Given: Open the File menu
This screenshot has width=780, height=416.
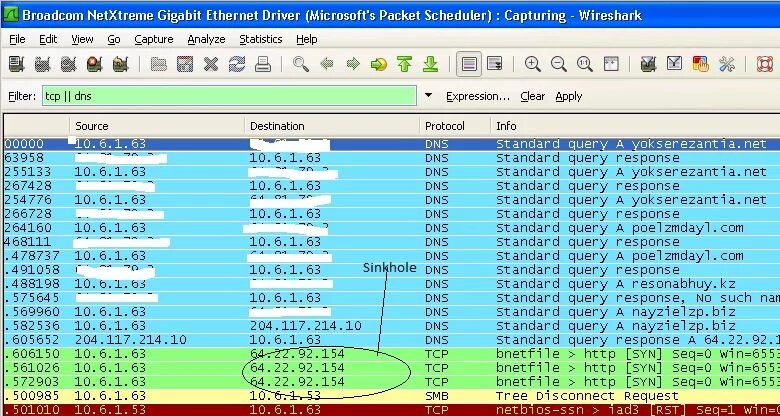Looking at the screenshot, I should [x=17, y=39].
